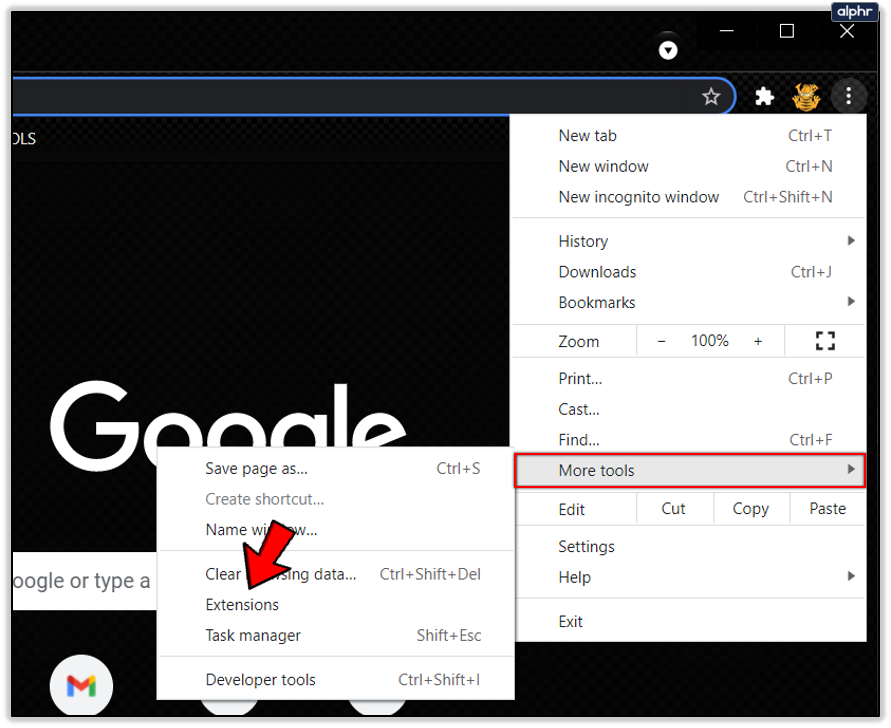Click the profile avatar icon
The image size is (891, 728).
[x=806, y=96]
